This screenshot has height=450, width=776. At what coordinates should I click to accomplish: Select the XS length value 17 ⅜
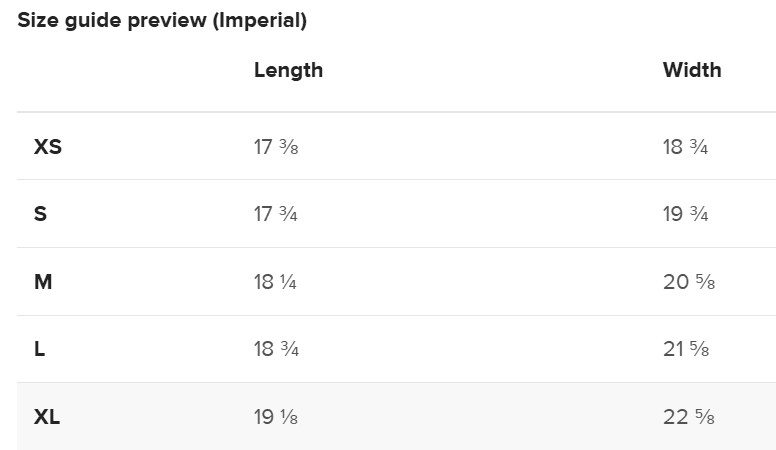tap(276, 147)
